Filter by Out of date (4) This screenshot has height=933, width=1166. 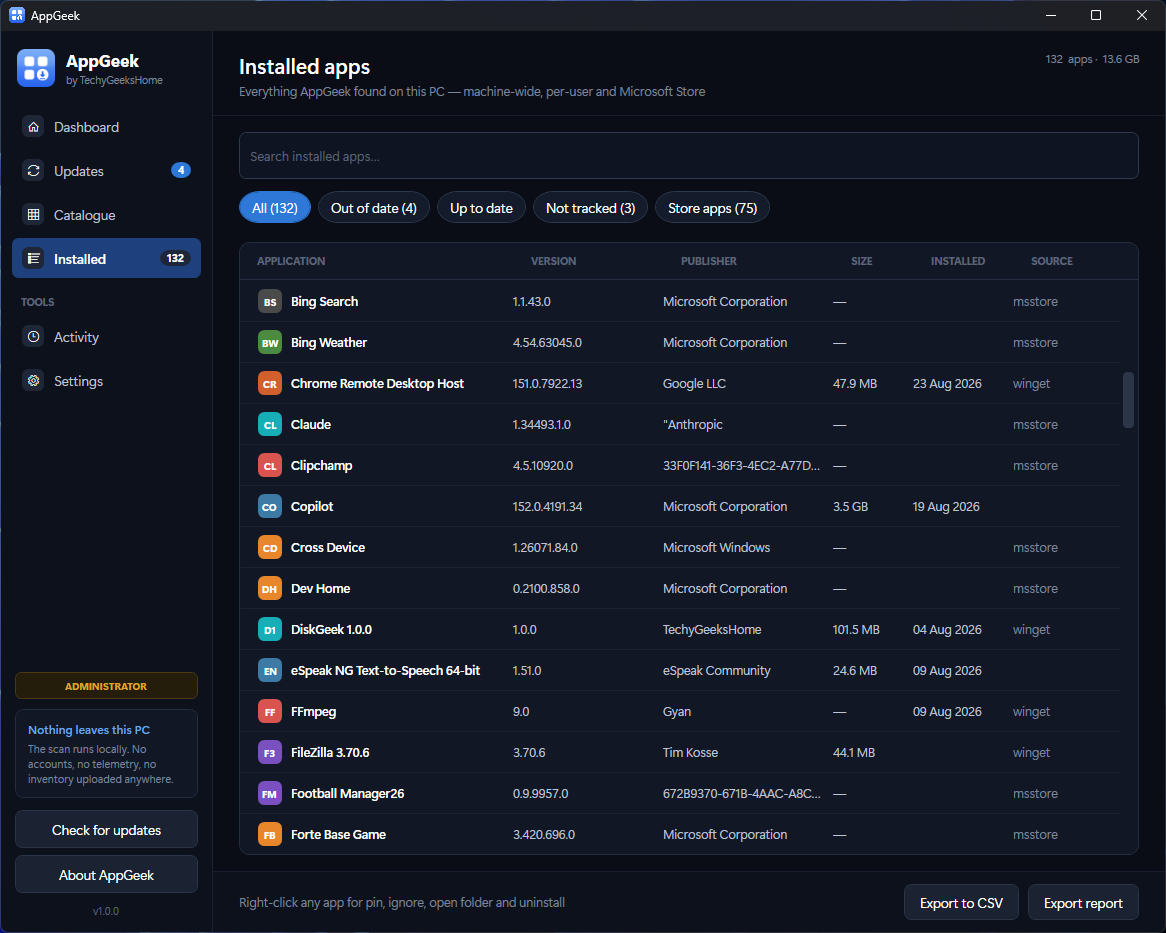(373, 208)
